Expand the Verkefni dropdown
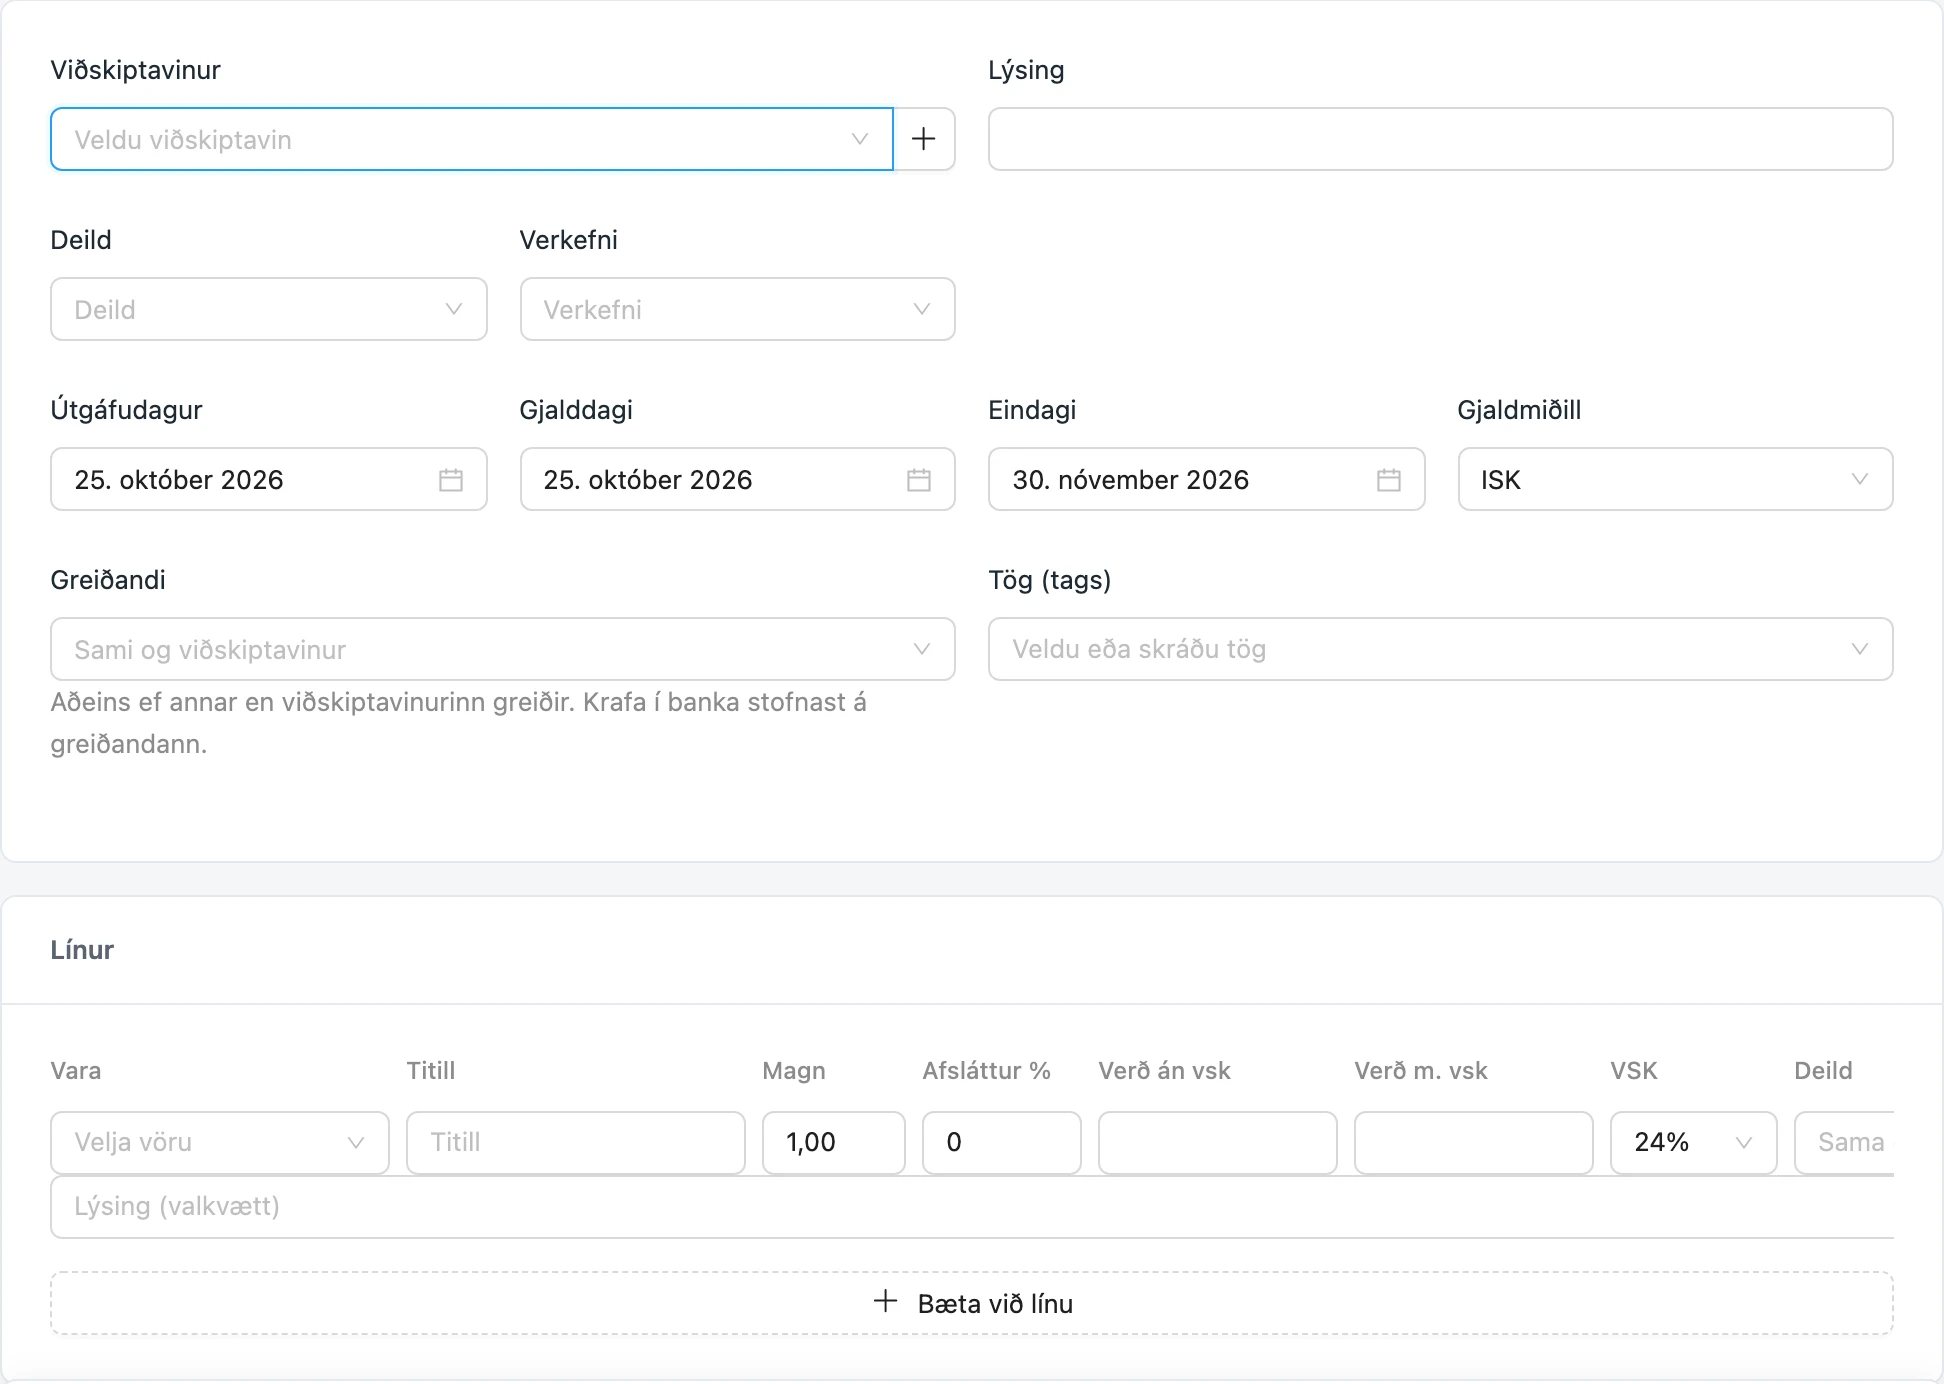 pyautogui.click(x=738, y=309)
